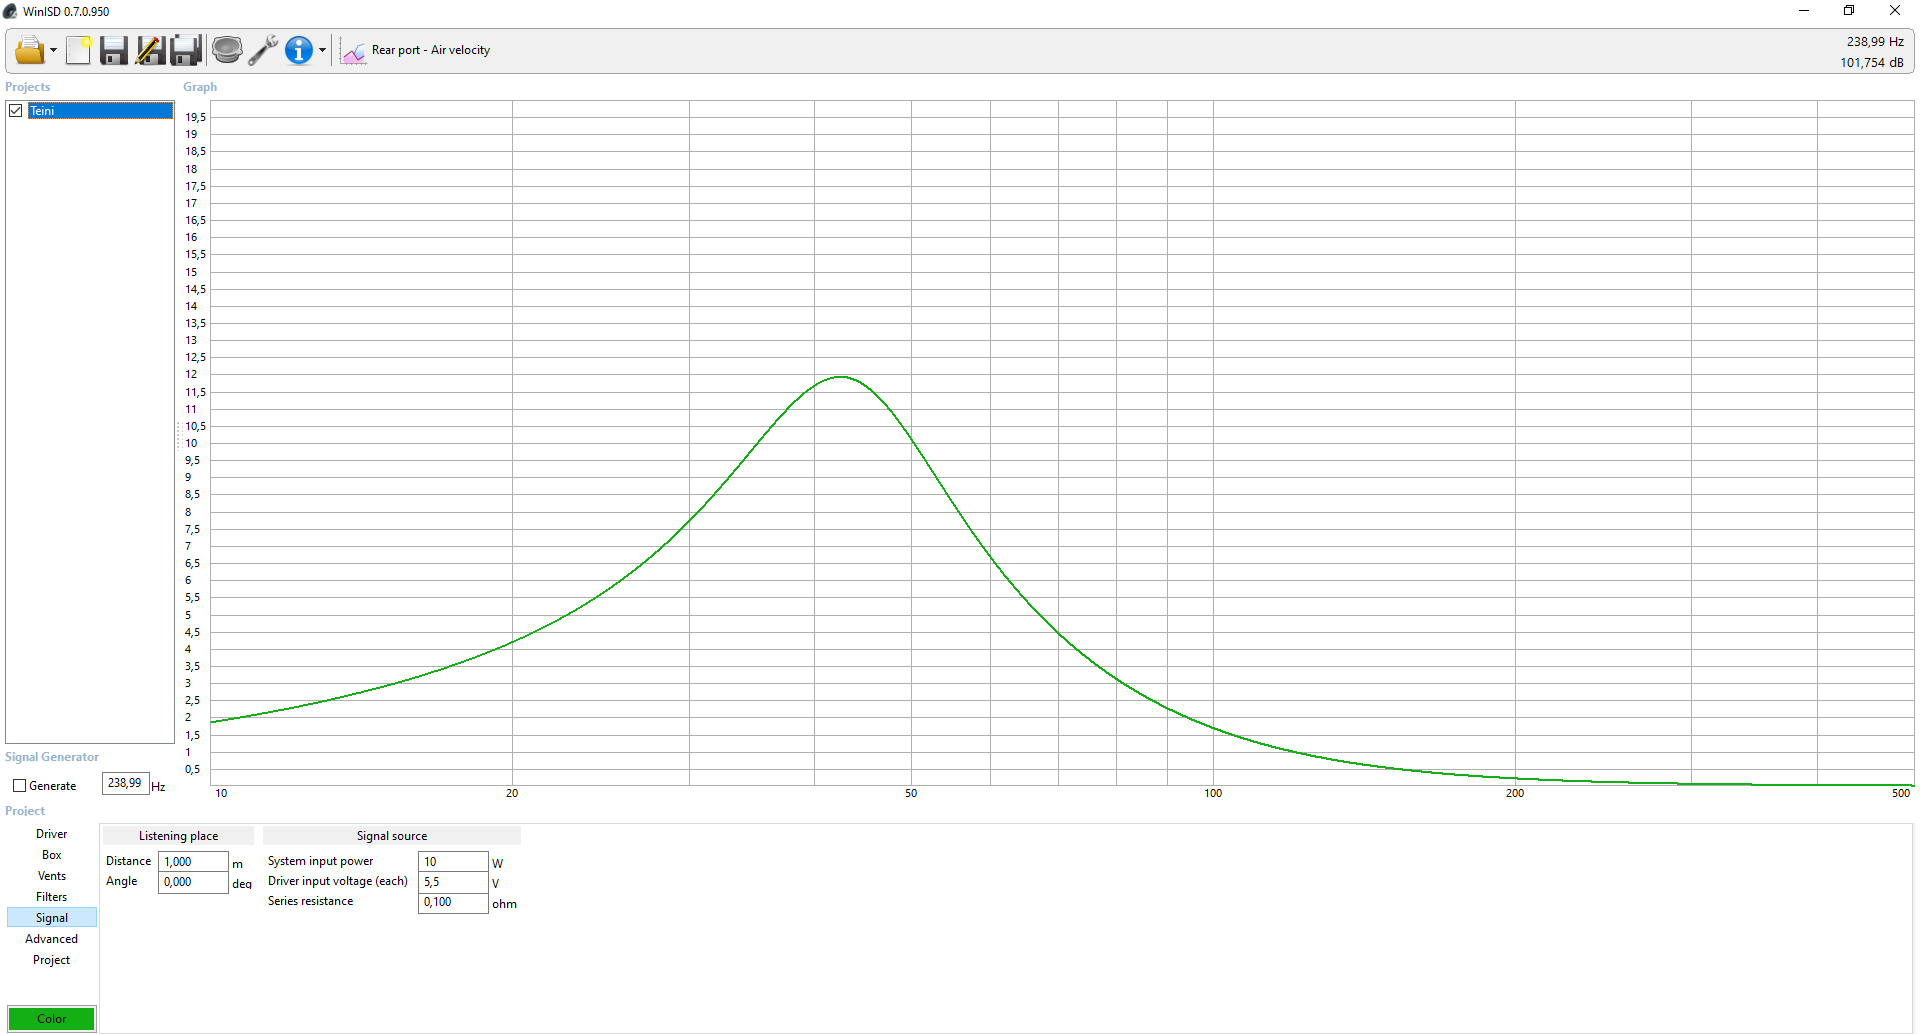The height and width of the screenshot is (1034, 1920).
Task: Expand the open project dropdown arrow
Action: pos(53,50)
